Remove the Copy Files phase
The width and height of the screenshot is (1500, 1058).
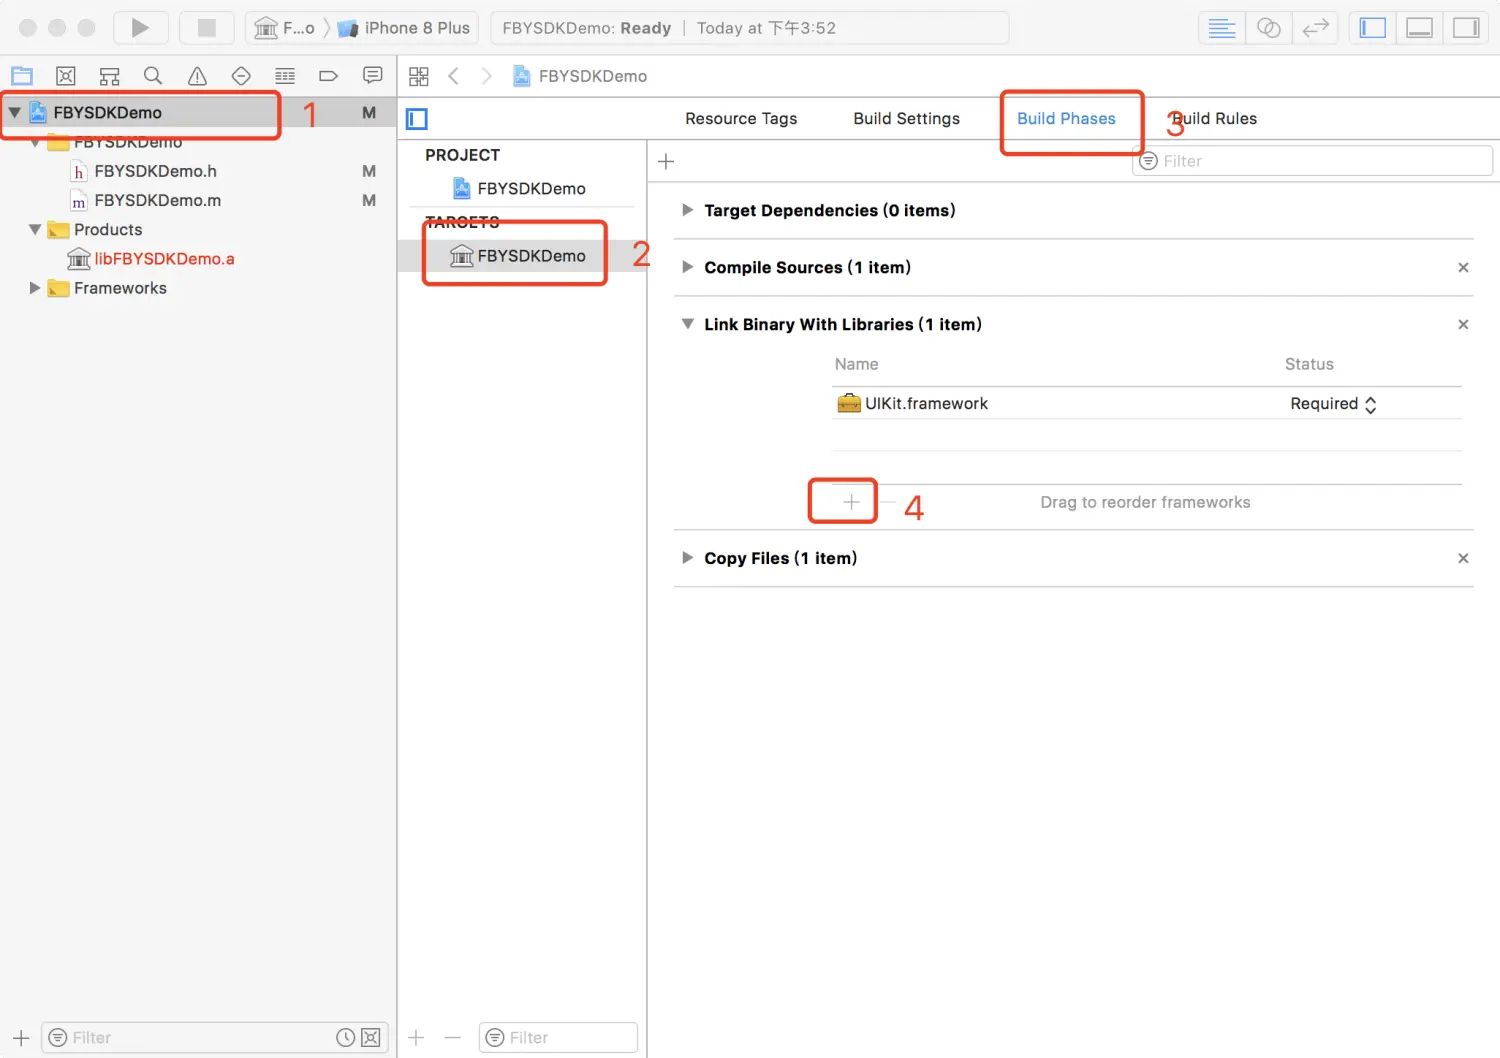1463,558
